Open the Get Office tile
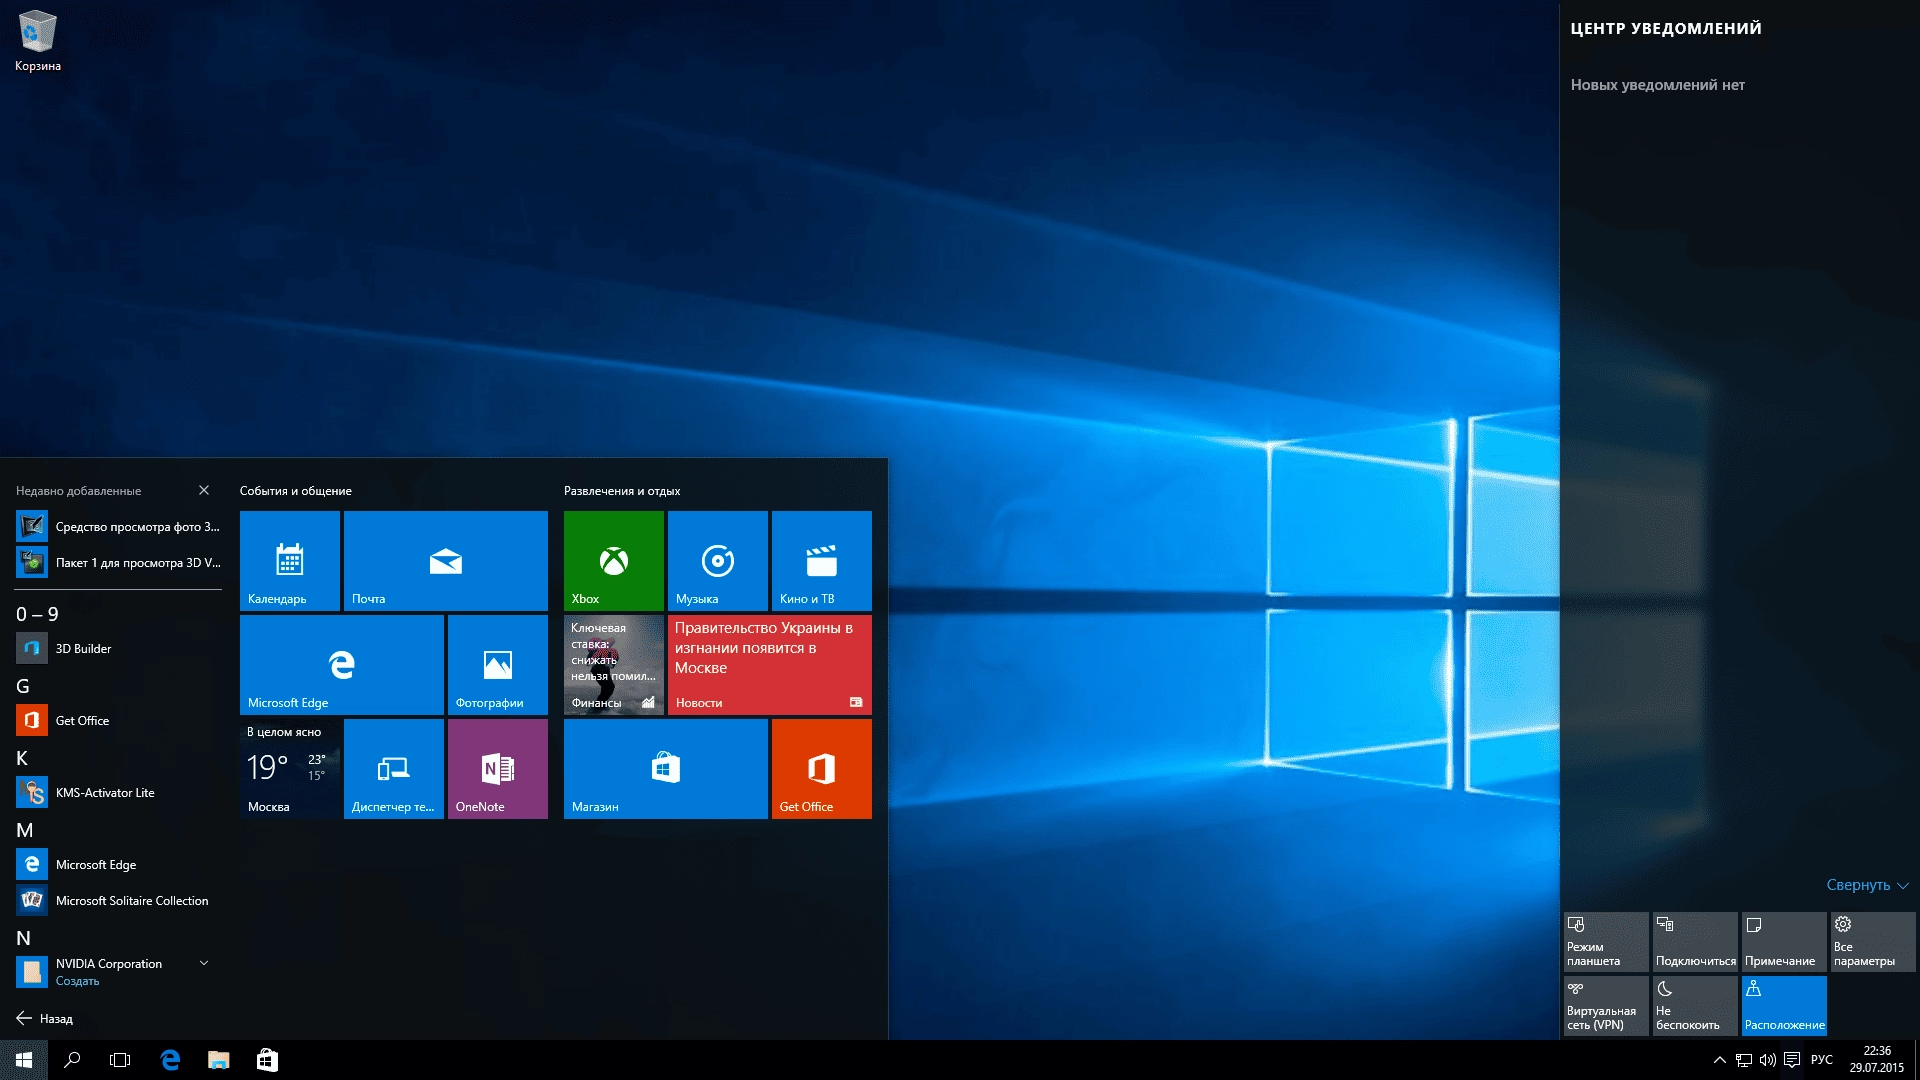 (x=822, y=769)
